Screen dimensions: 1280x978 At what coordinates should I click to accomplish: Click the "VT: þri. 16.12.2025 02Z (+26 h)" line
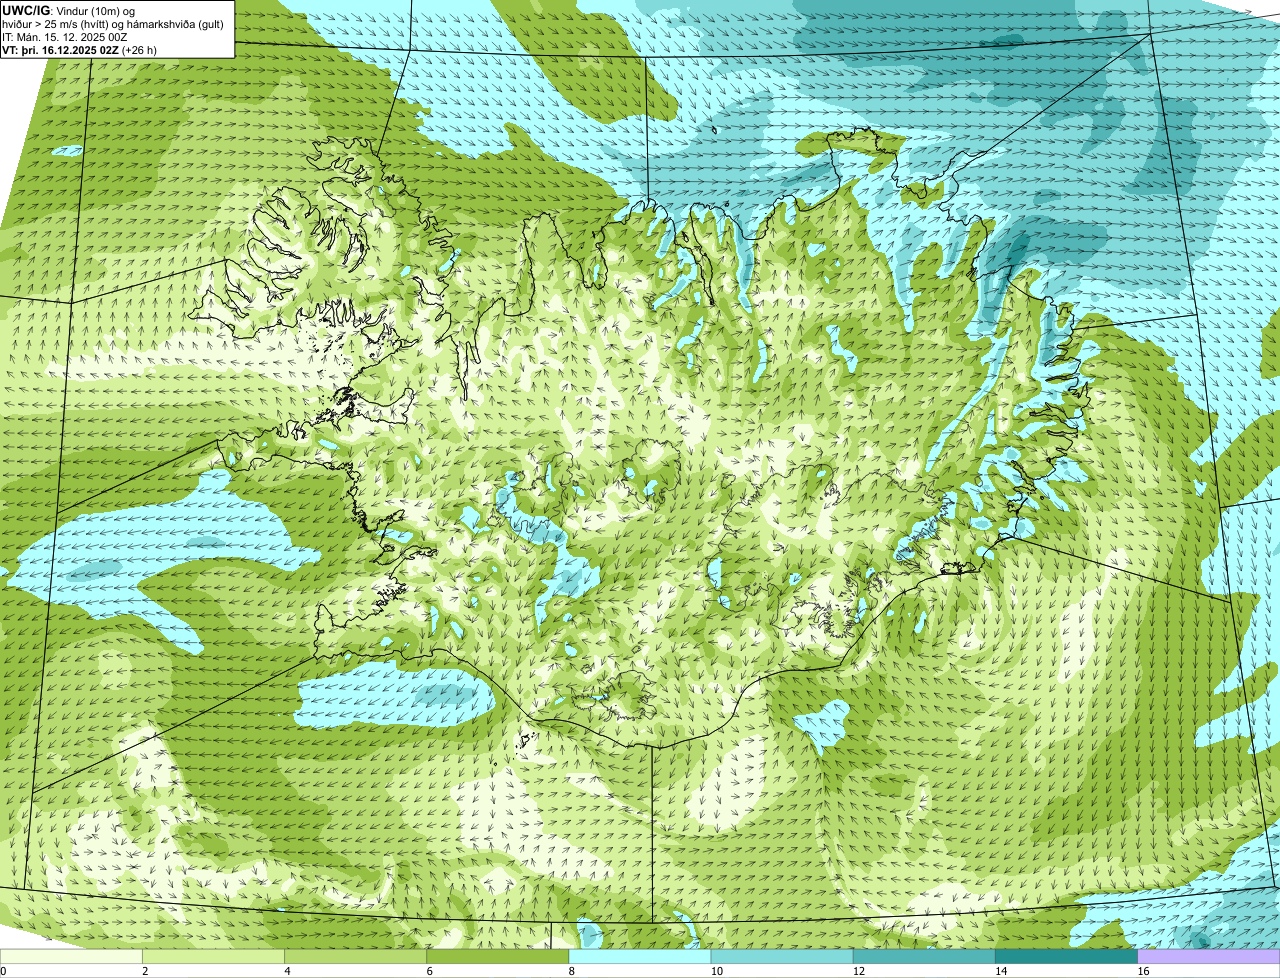[80, 50]
